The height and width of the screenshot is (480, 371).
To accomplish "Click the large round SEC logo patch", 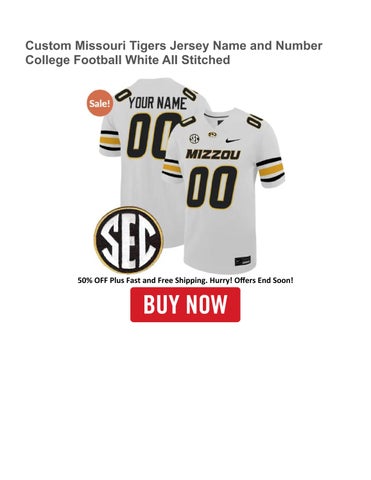I will [x=129, y=240].
